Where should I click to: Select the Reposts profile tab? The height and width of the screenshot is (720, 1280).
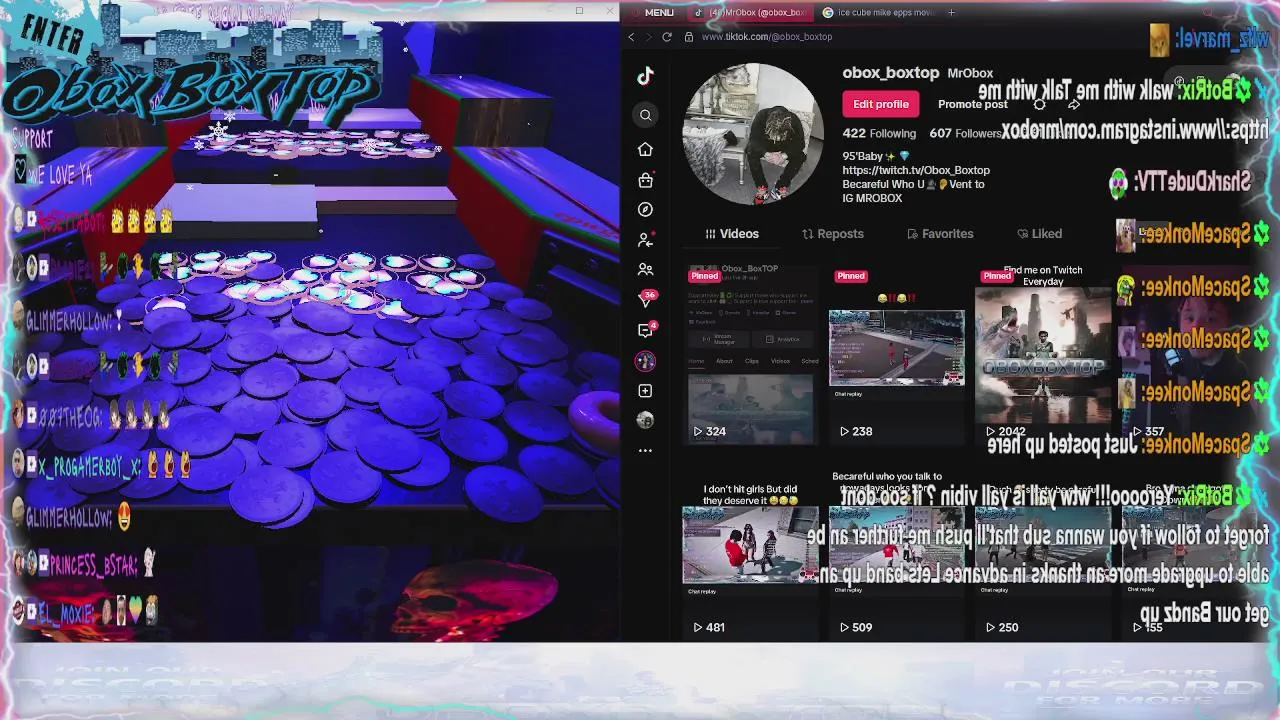(x=832, y=234)
